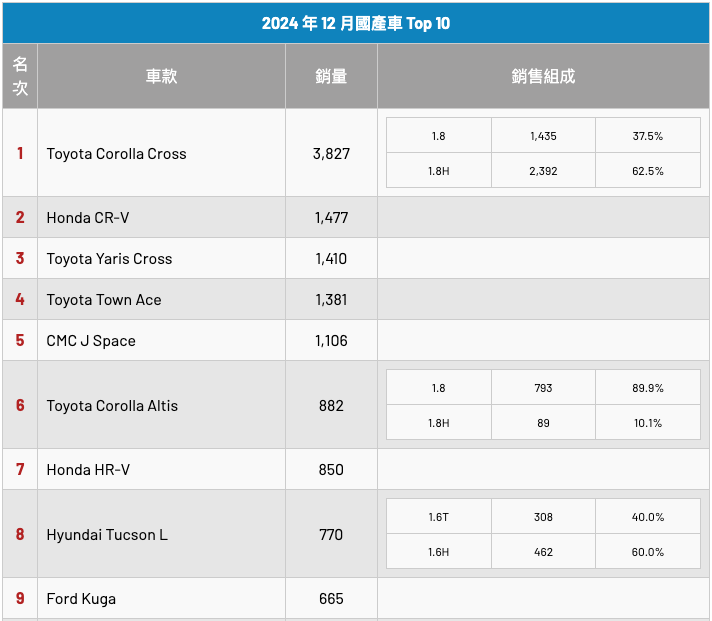Click sales figure 1,106
The width and height of the screenshot is (712, 621).
point(331,340)
